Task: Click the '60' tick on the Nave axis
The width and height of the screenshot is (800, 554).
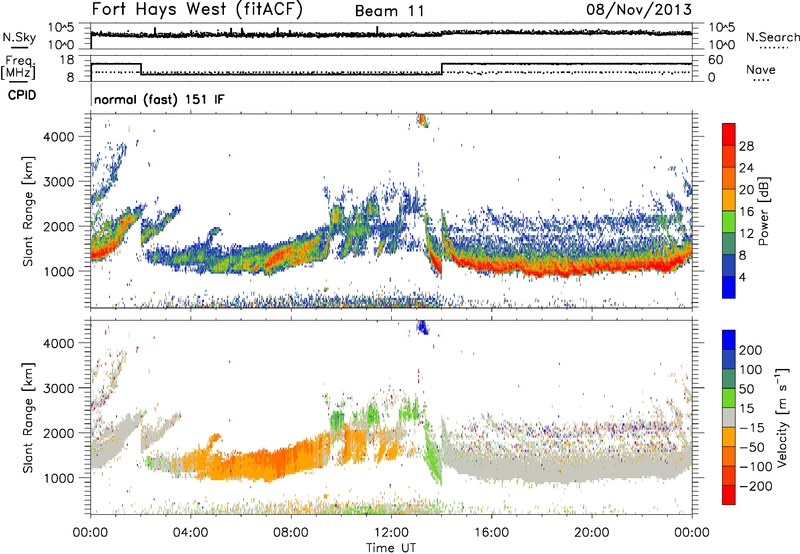Action: [x=715, y=60]
